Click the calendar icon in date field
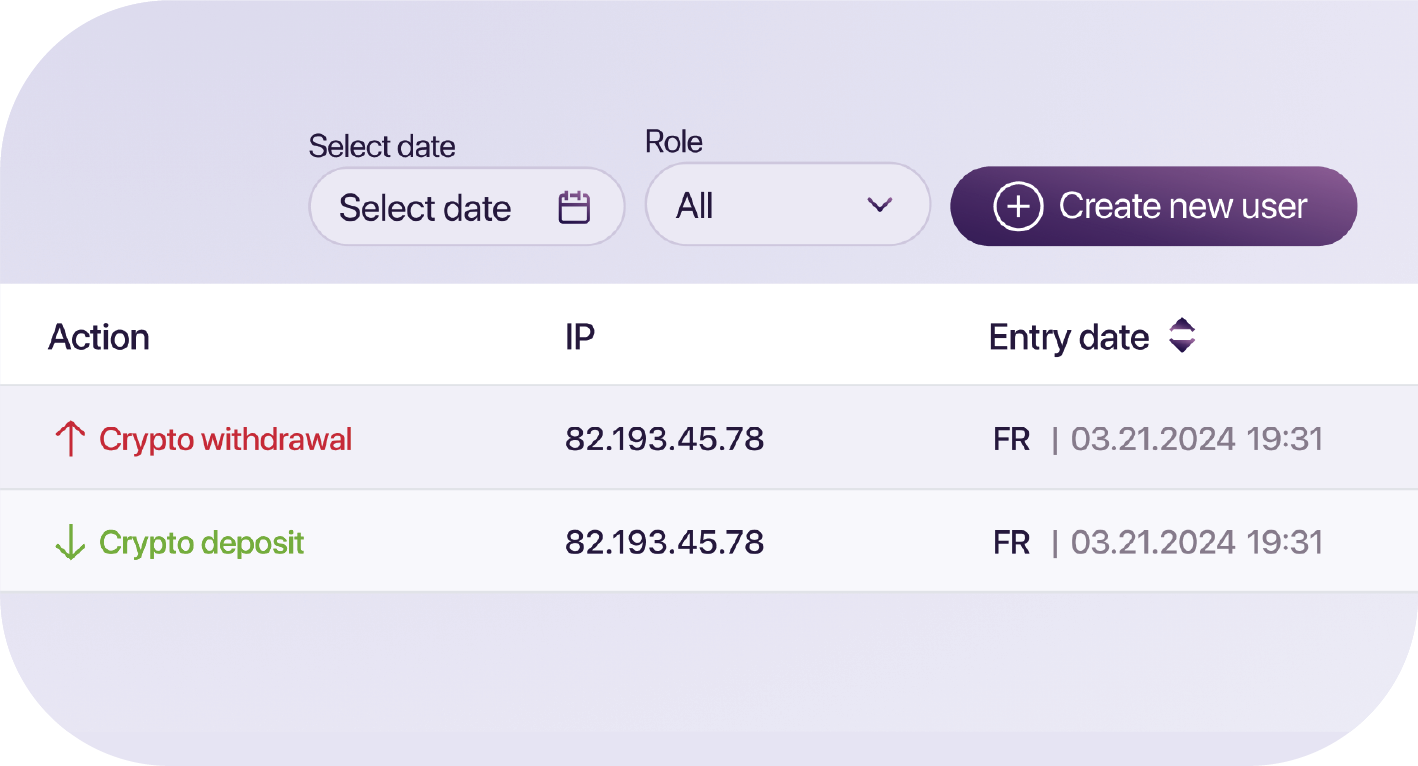The width and height of the screenshot is (1418, 766). click(x=574, y=207)
